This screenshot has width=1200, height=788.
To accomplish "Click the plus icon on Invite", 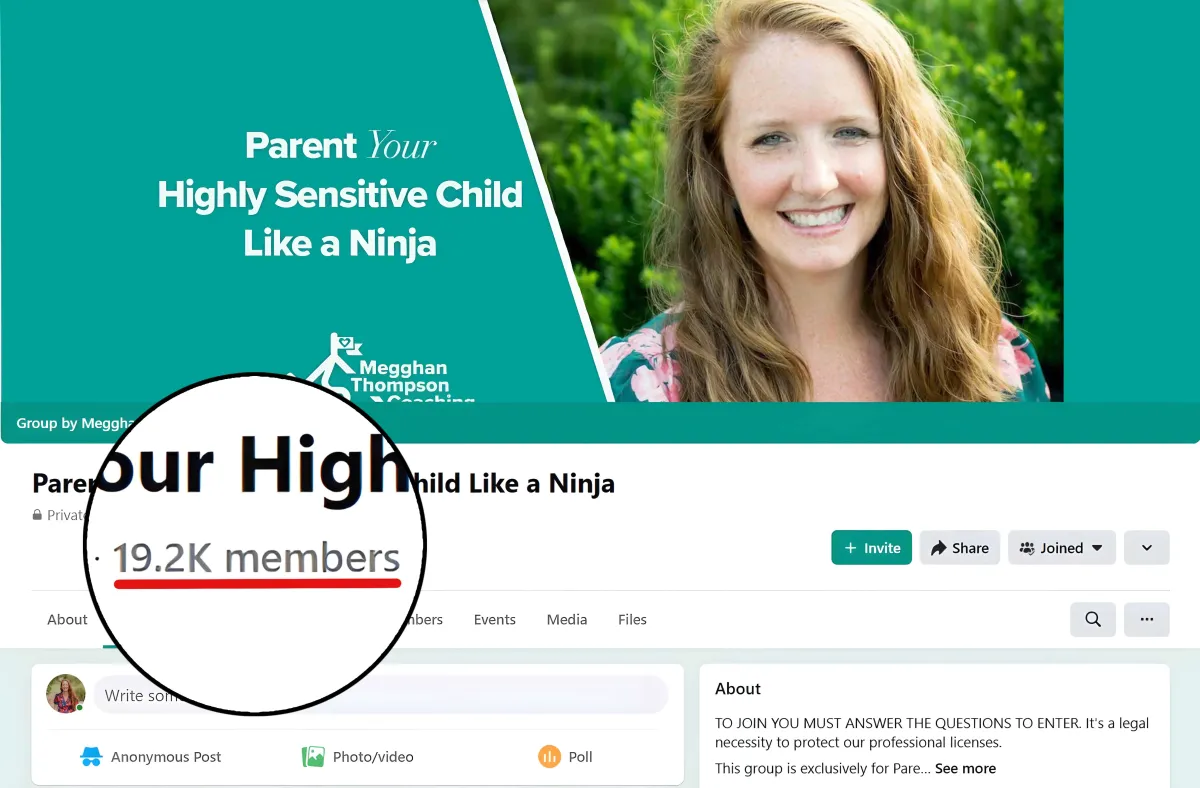I will pos(851,548).
